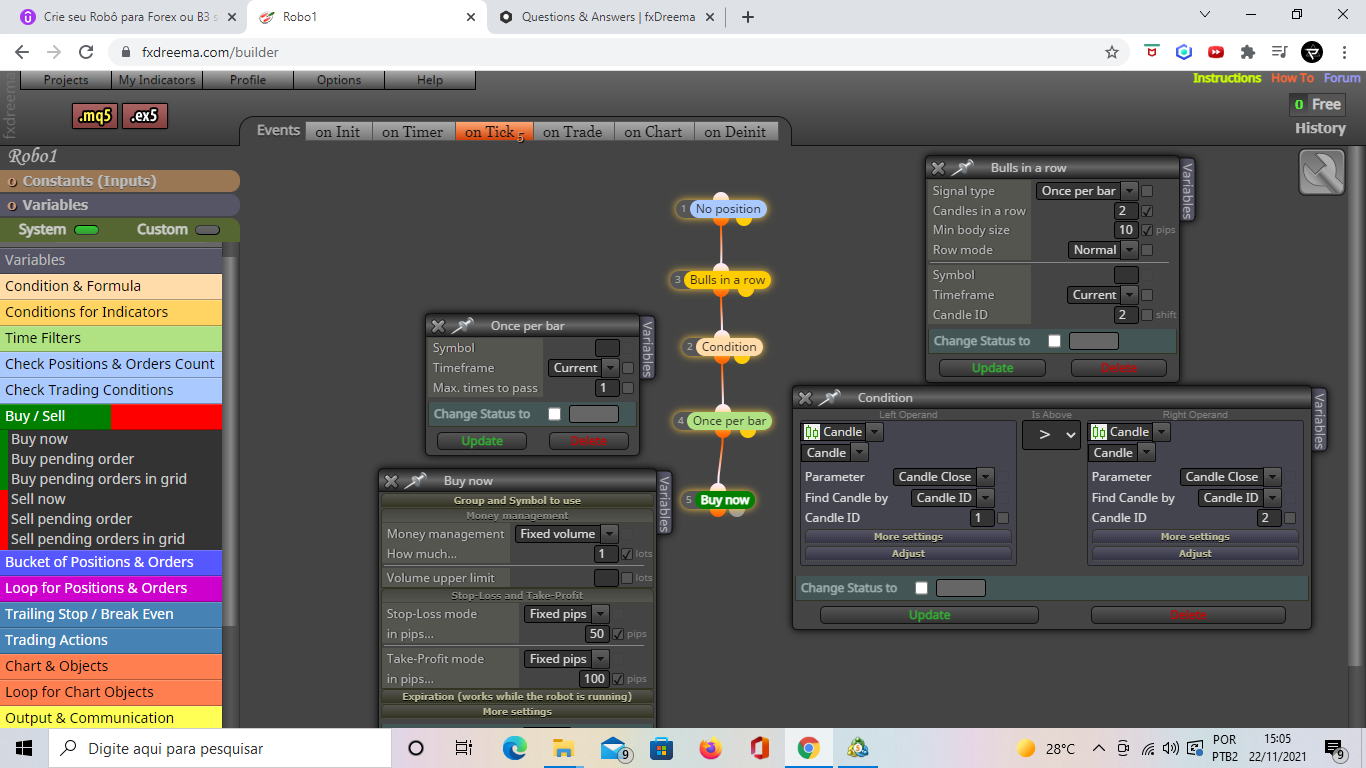Open the Is Above comparison operator dropdown
The height and width of the screenshot is (768, 1366).
point(1051,434)
